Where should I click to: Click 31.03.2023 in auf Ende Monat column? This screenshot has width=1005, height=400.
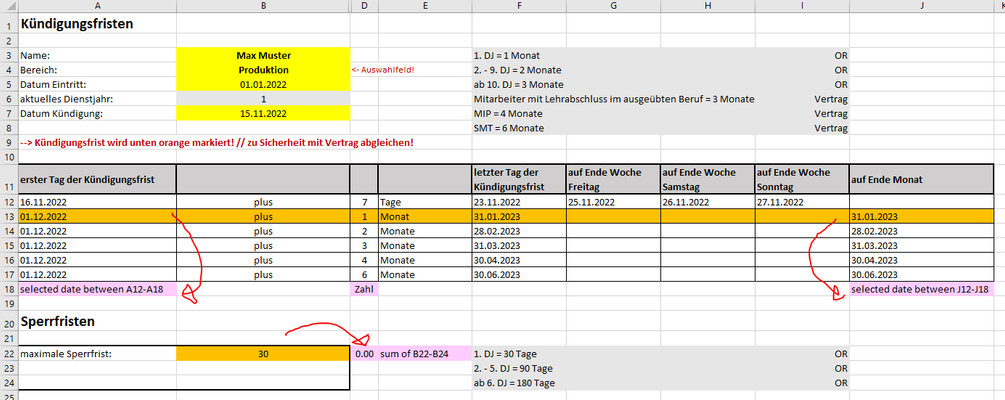click(921, 246)
